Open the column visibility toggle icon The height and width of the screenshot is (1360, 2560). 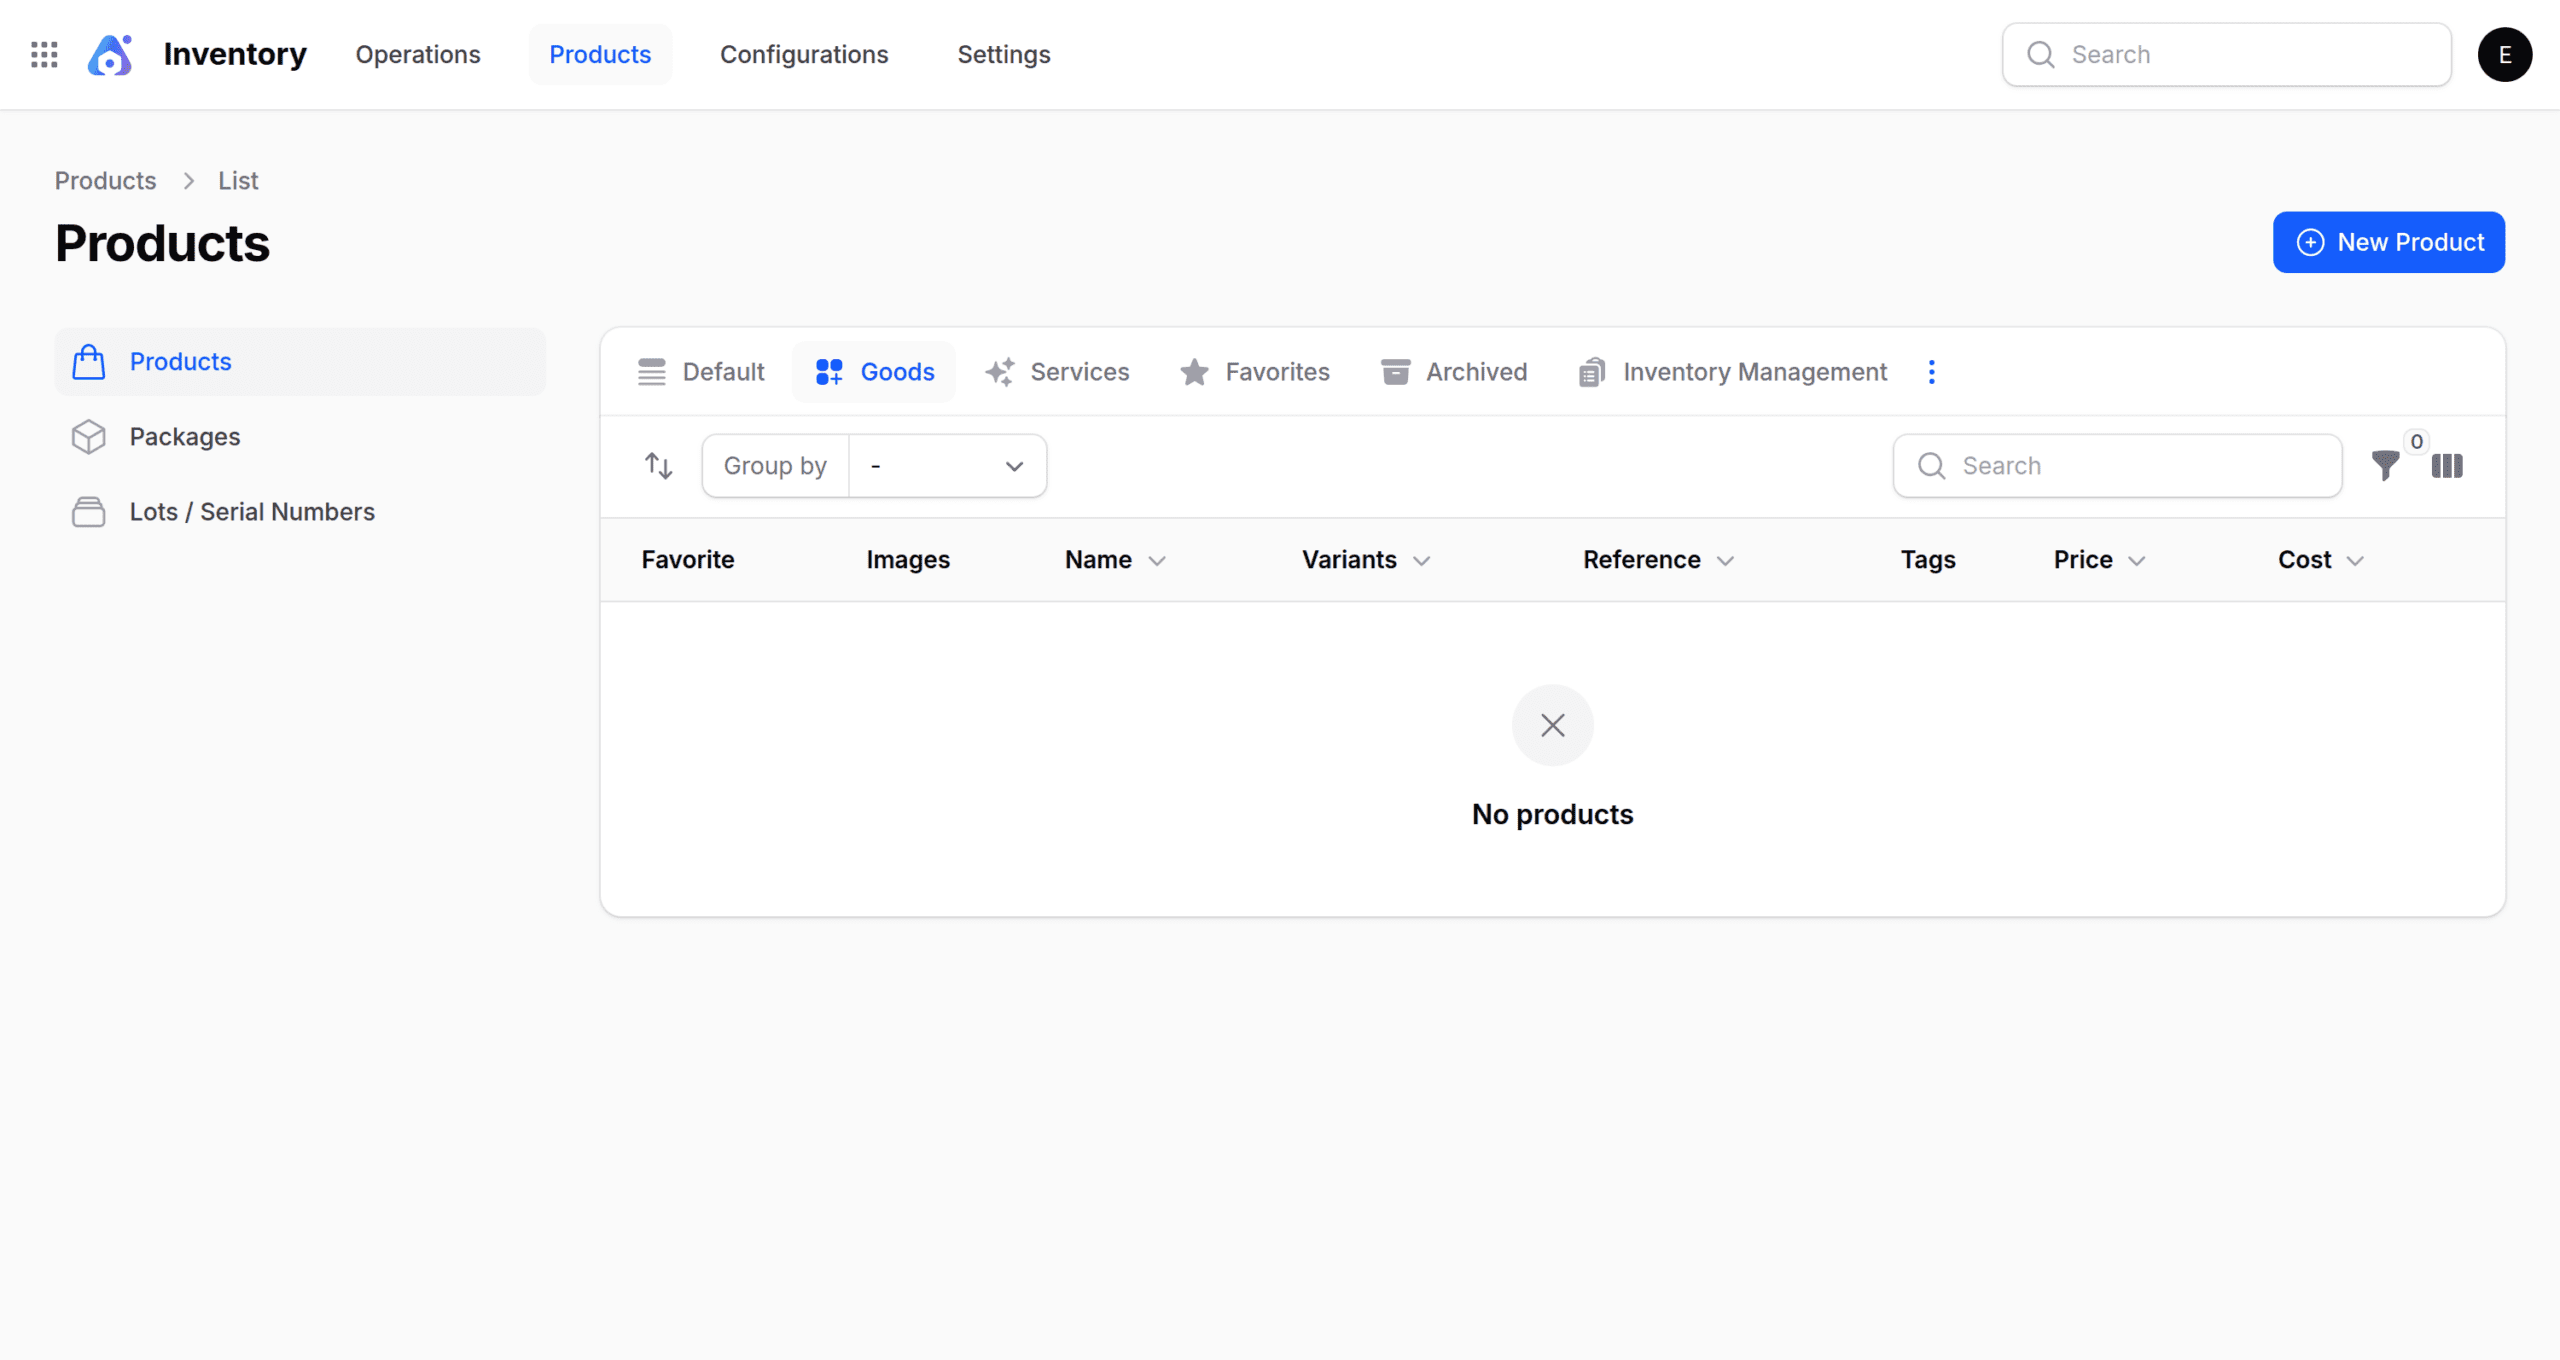2447,466
